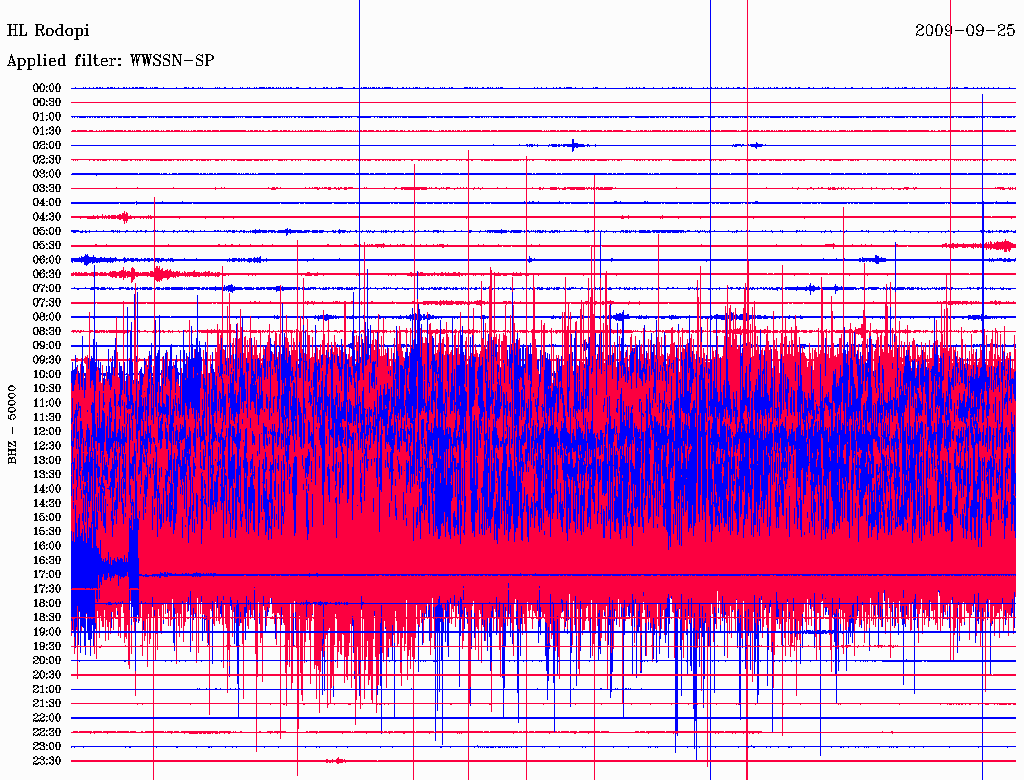
Task: Click the 12:30 time label
Action: (x=46, y=446)
